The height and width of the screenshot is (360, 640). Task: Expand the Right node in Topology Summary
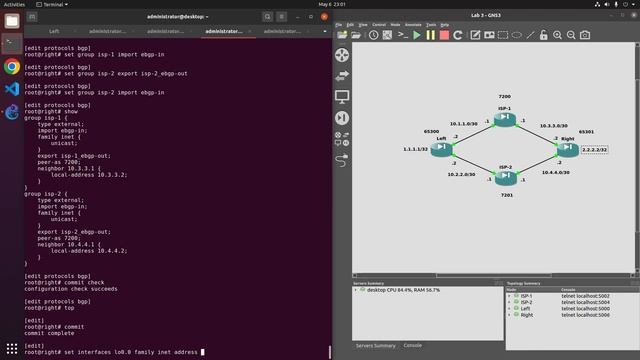coord(509,315)
